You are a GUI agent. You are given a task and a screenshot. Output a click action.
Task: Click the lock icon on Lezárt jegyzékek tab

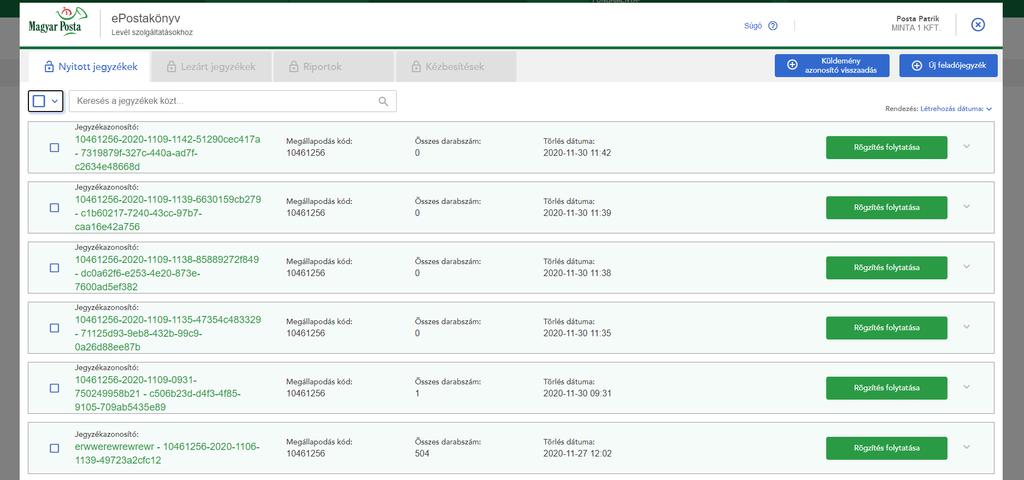172,67
